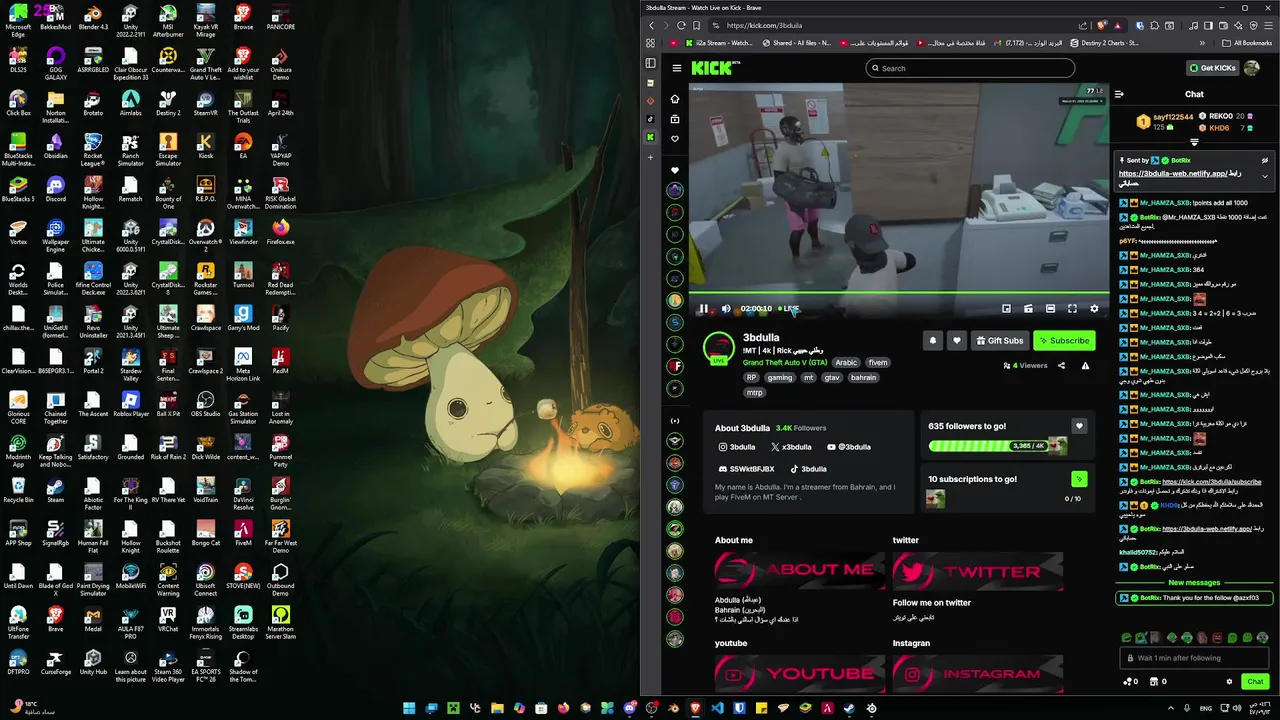Click the ABOUT ME banner image
Viewport: 1280px width, 720px height.
pos(800,570)
